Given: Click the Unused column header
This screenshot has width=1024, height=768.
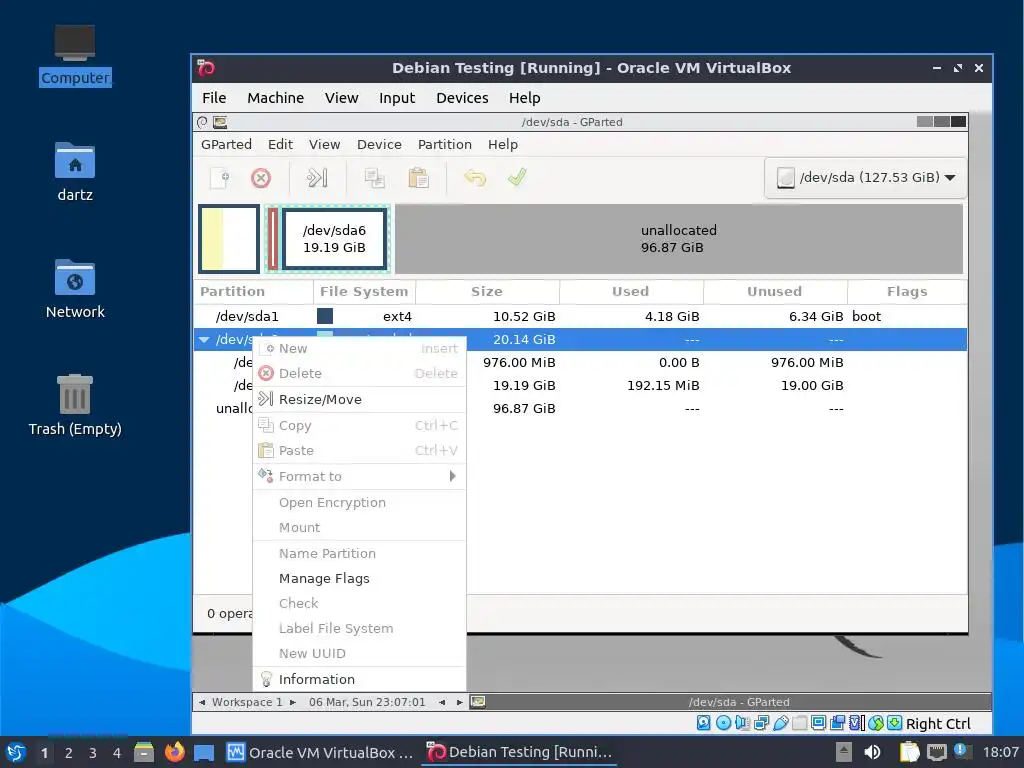Looking at the screenshot, I should [x=775, y=292].
